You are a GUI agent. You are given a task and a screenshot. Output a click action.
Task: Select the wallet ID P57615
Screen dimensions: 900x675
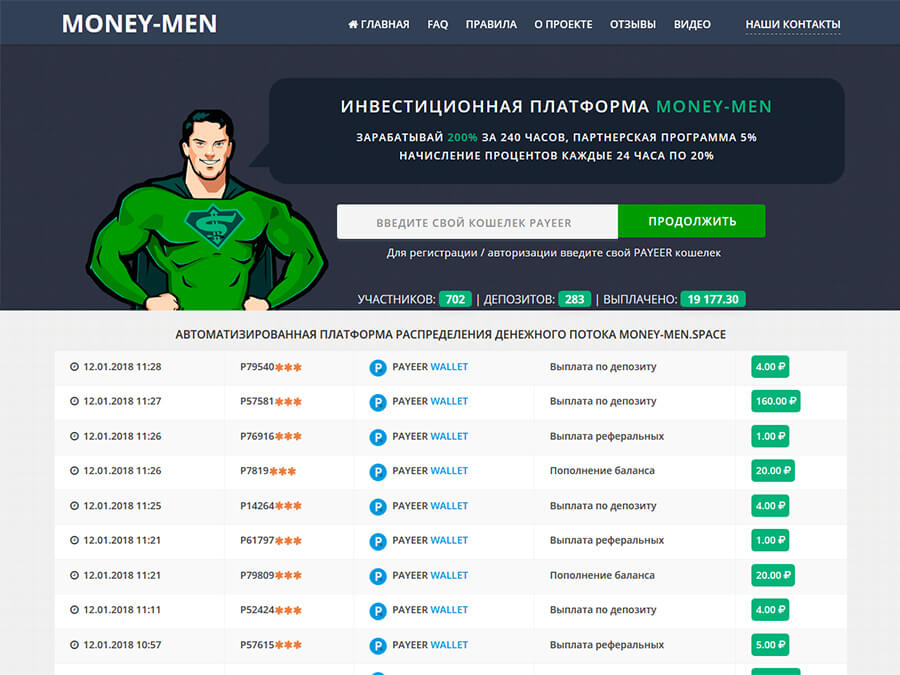click(271, 645)
